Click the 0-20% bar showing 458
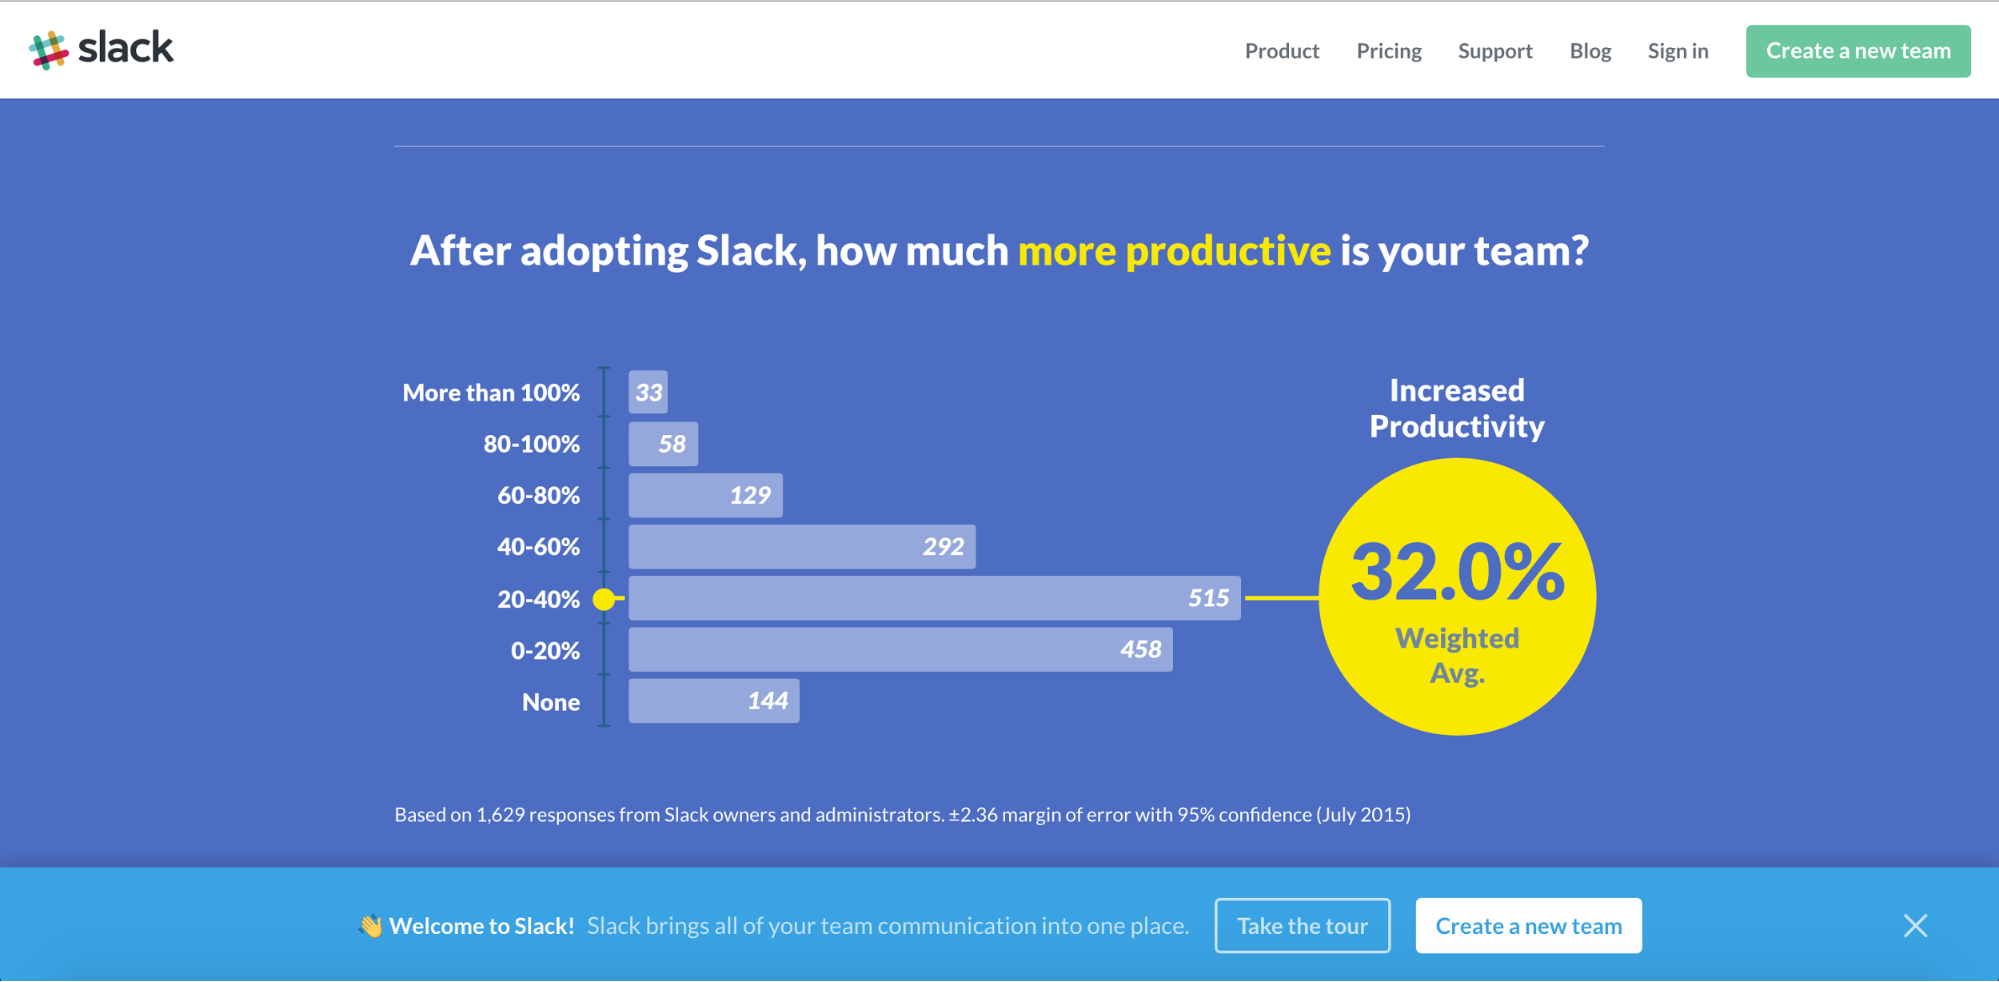Viewport: 1999px width, 982px height. tap(900, 650)
